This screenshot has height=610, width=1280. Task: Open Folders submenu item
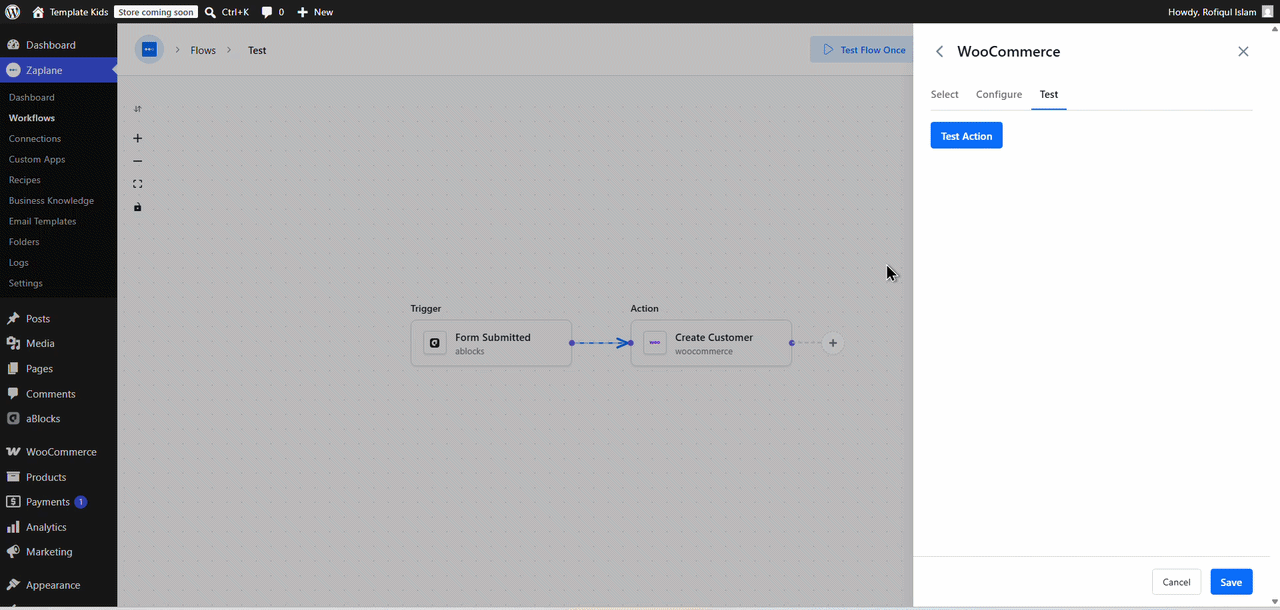coord(24,242)
